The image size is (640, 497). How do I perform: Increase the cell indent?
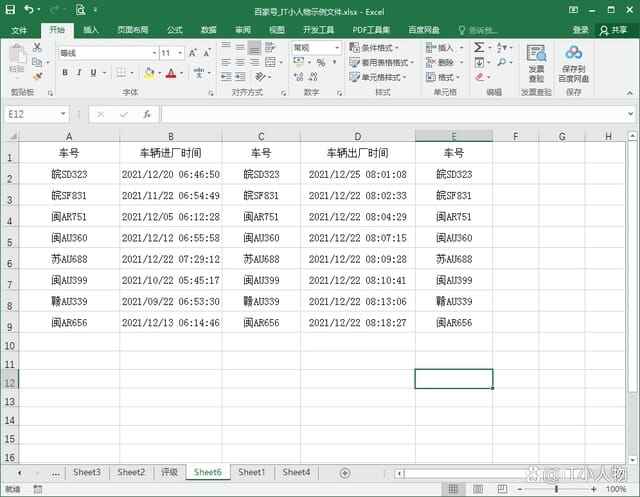point(240,77)
